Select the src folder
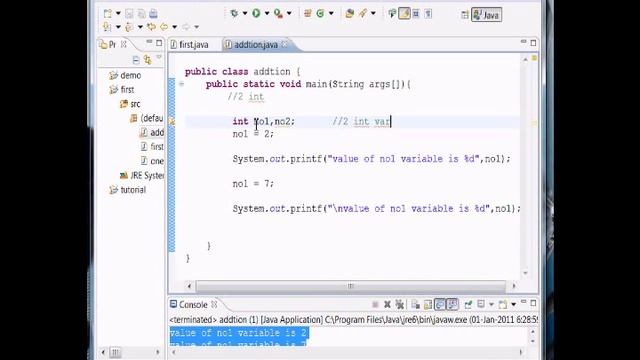 [131, 104]
